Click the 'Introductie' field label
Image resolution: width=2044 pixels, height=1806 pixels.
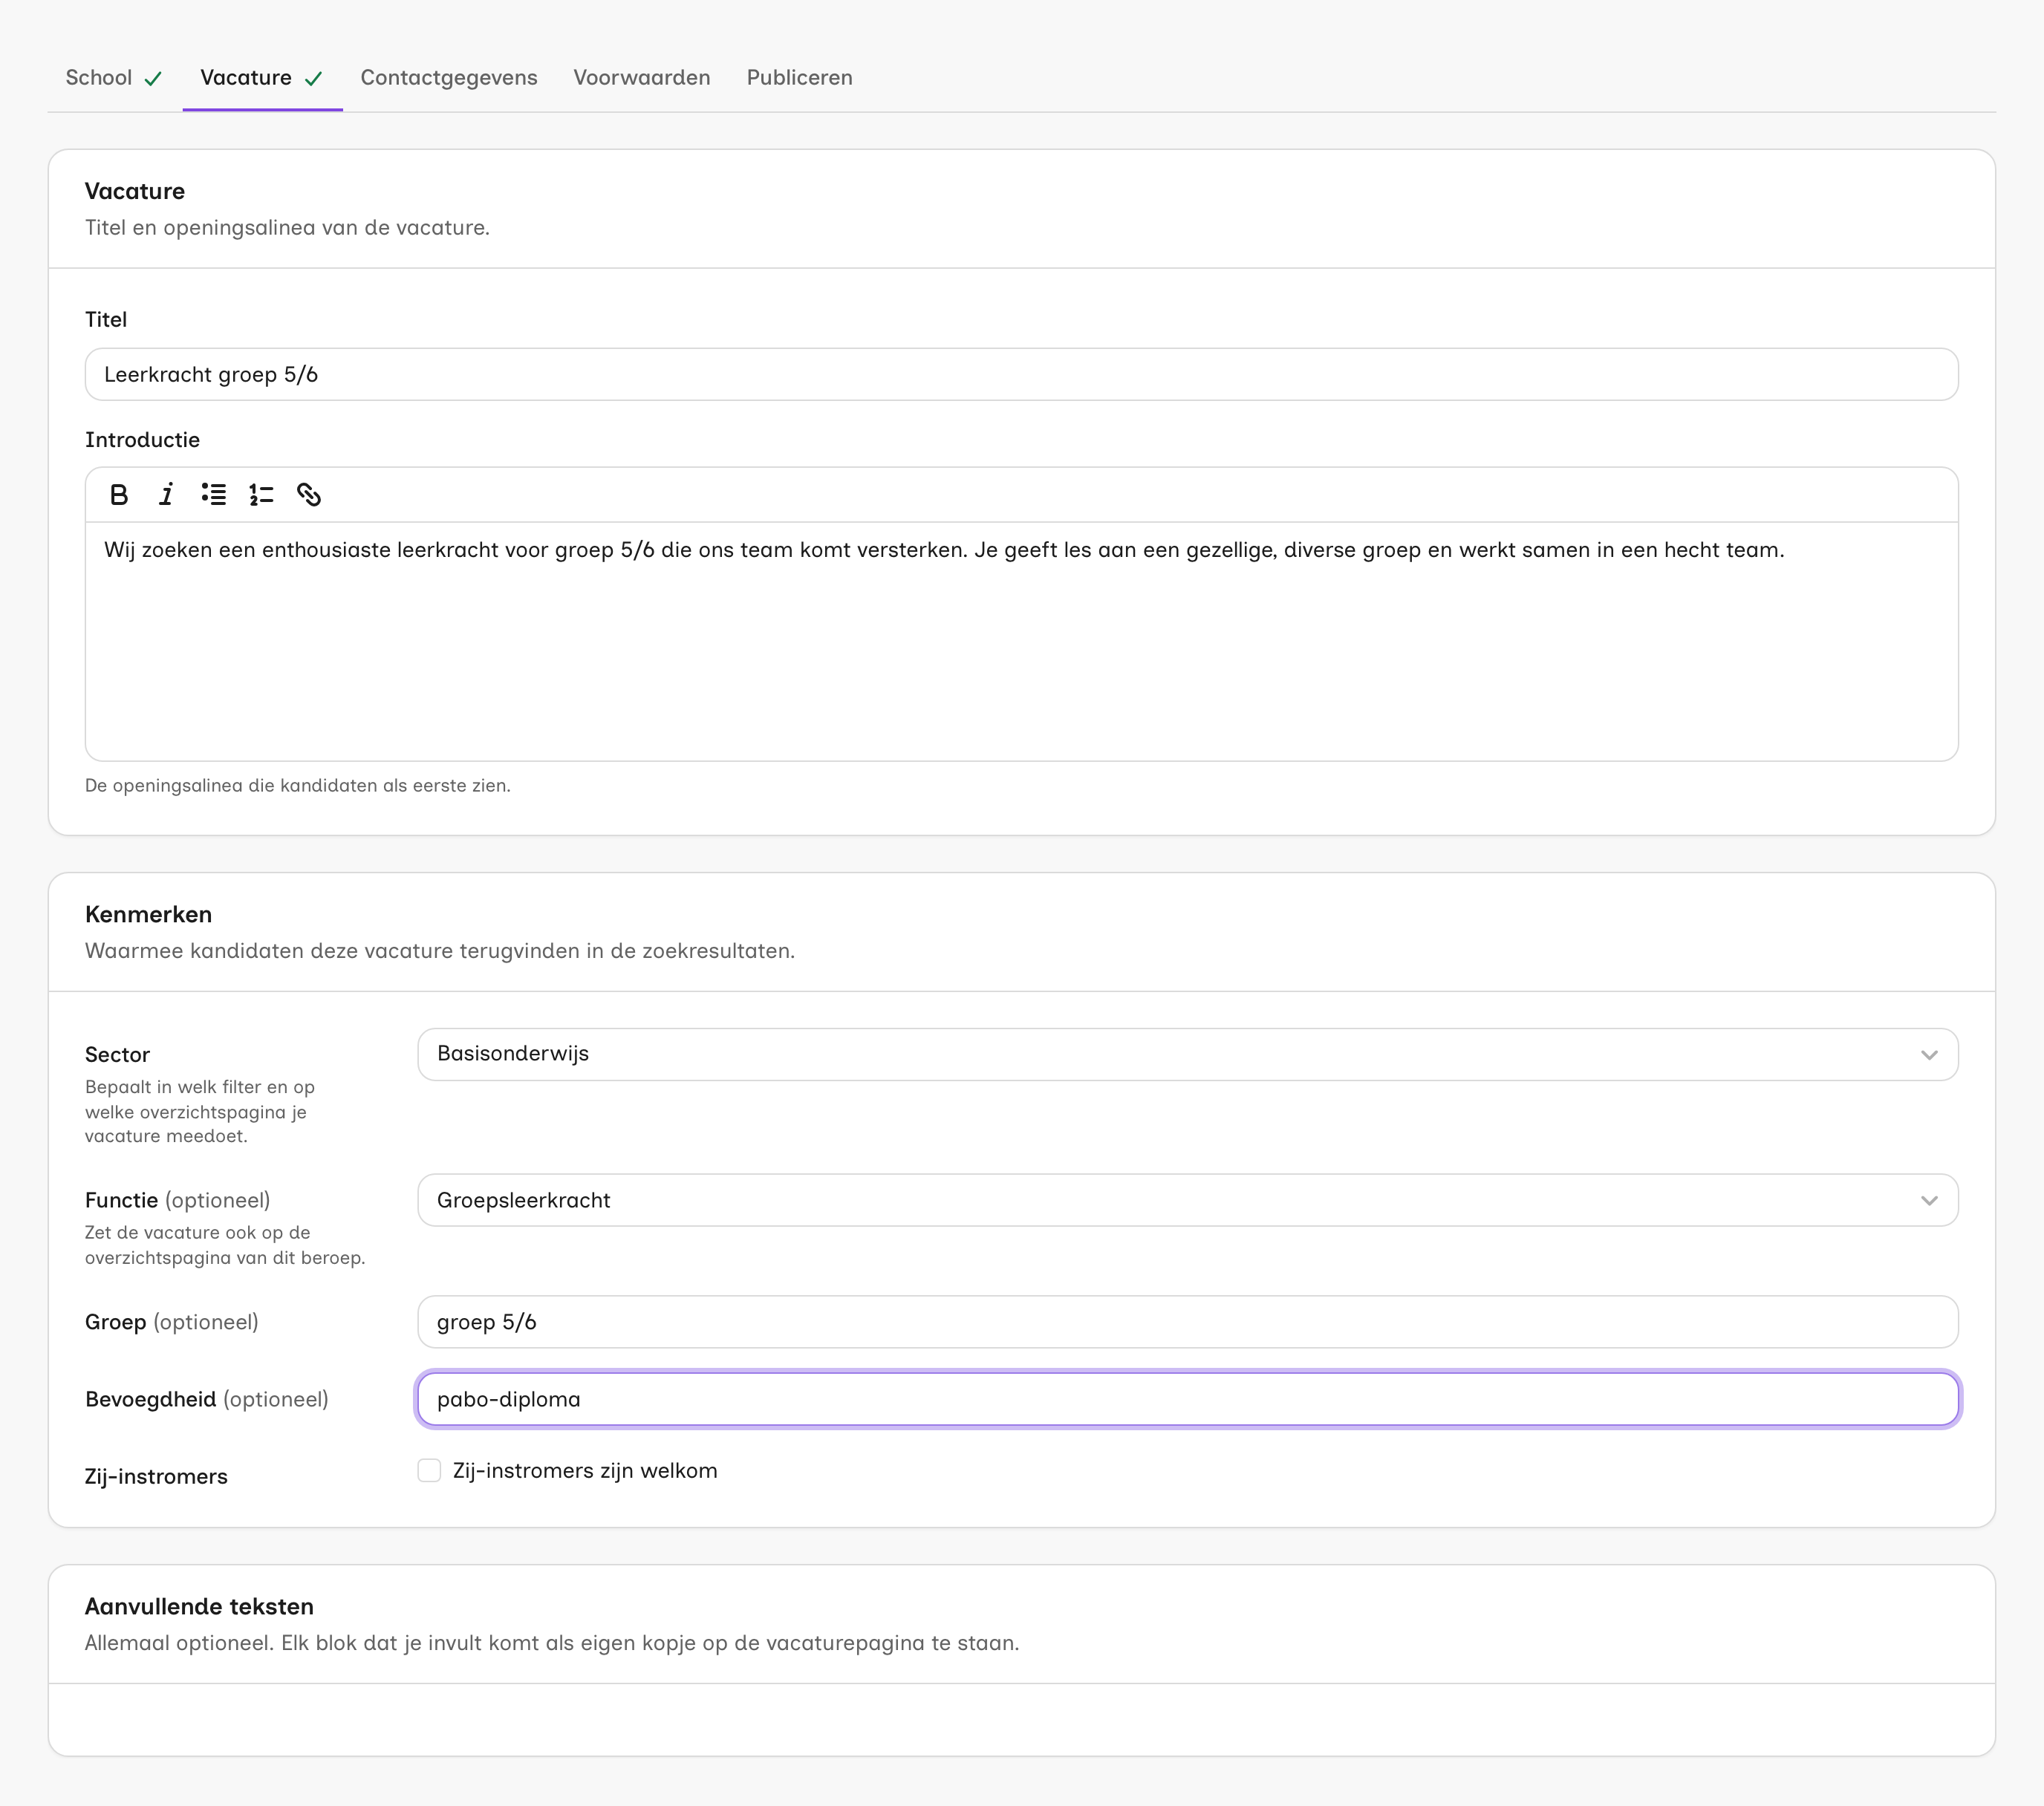coord(142,440)
